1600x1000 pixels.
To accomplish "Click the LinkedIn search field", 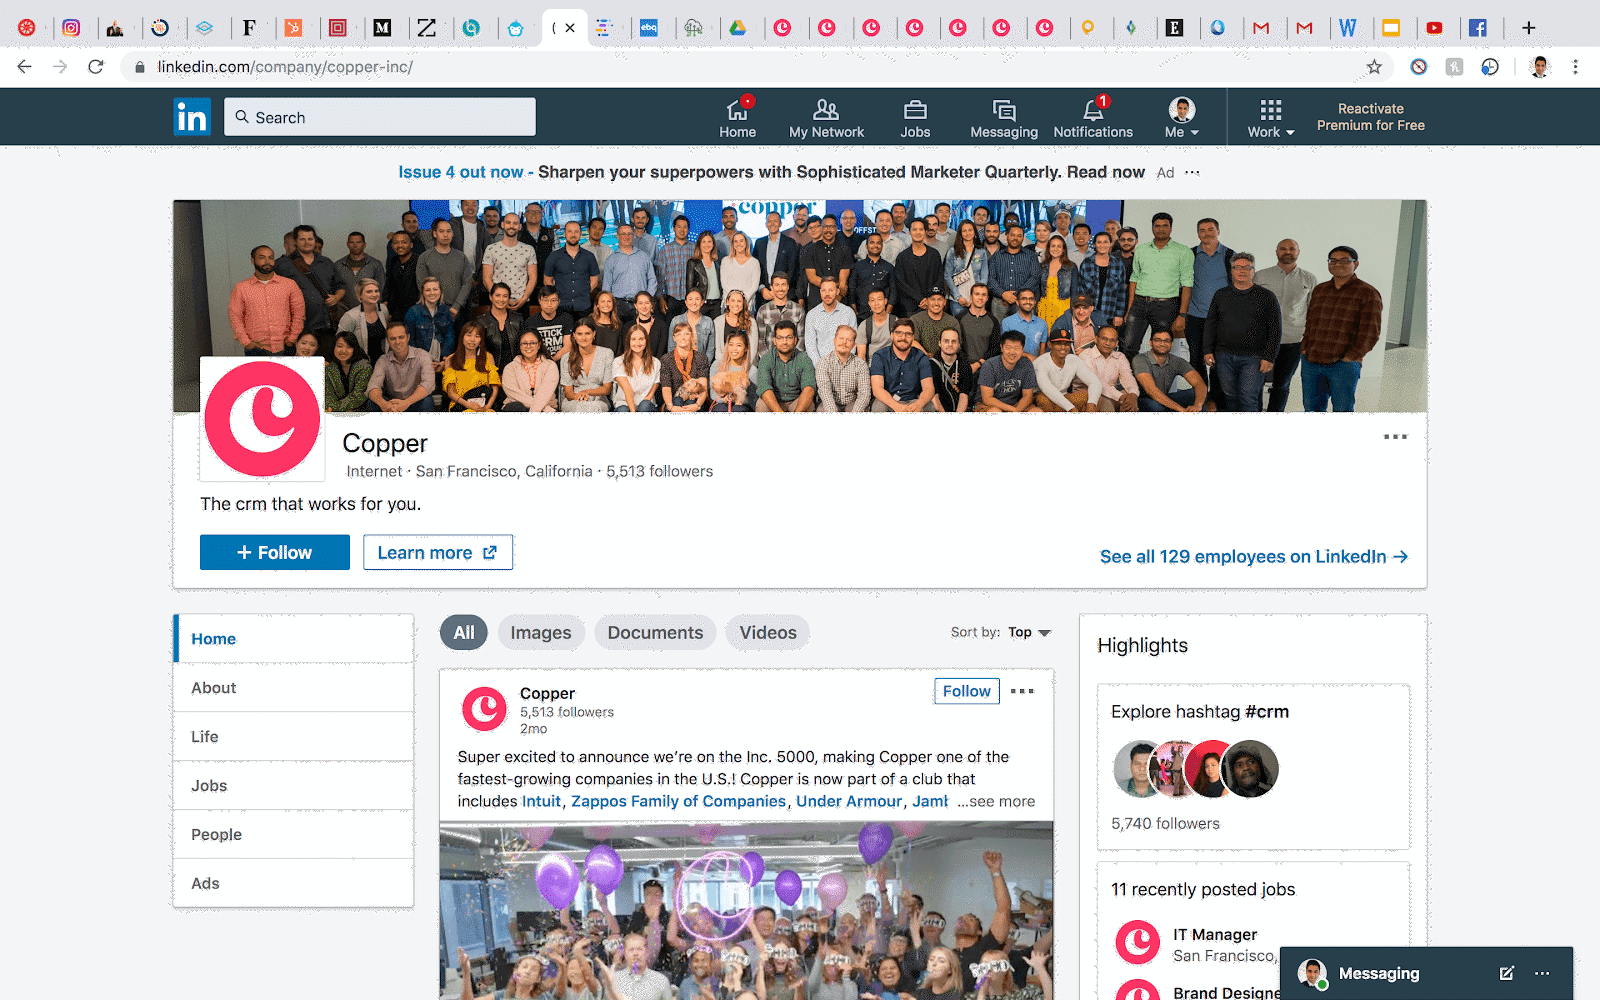I will pos(380,117).
